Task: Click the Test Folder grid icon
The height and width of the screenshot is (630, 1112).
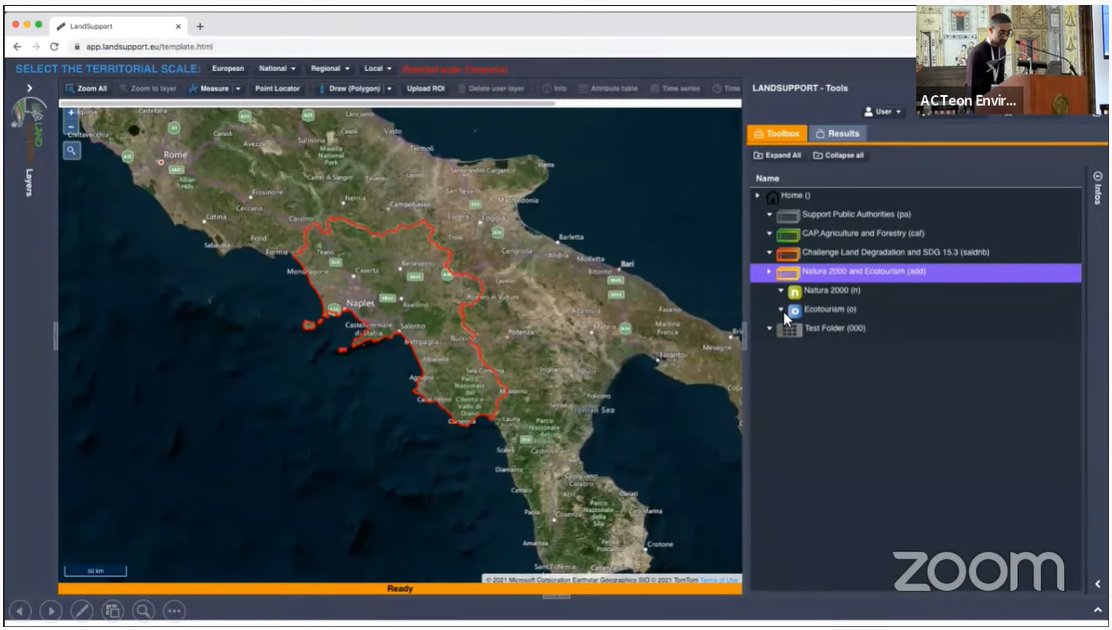Action: 789,329
